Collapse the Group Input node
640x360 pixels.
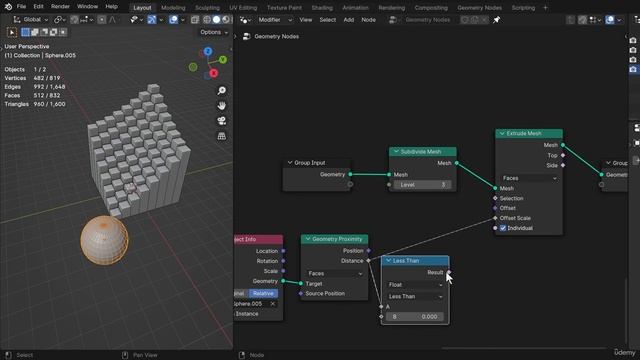click(x=290, y=162)
